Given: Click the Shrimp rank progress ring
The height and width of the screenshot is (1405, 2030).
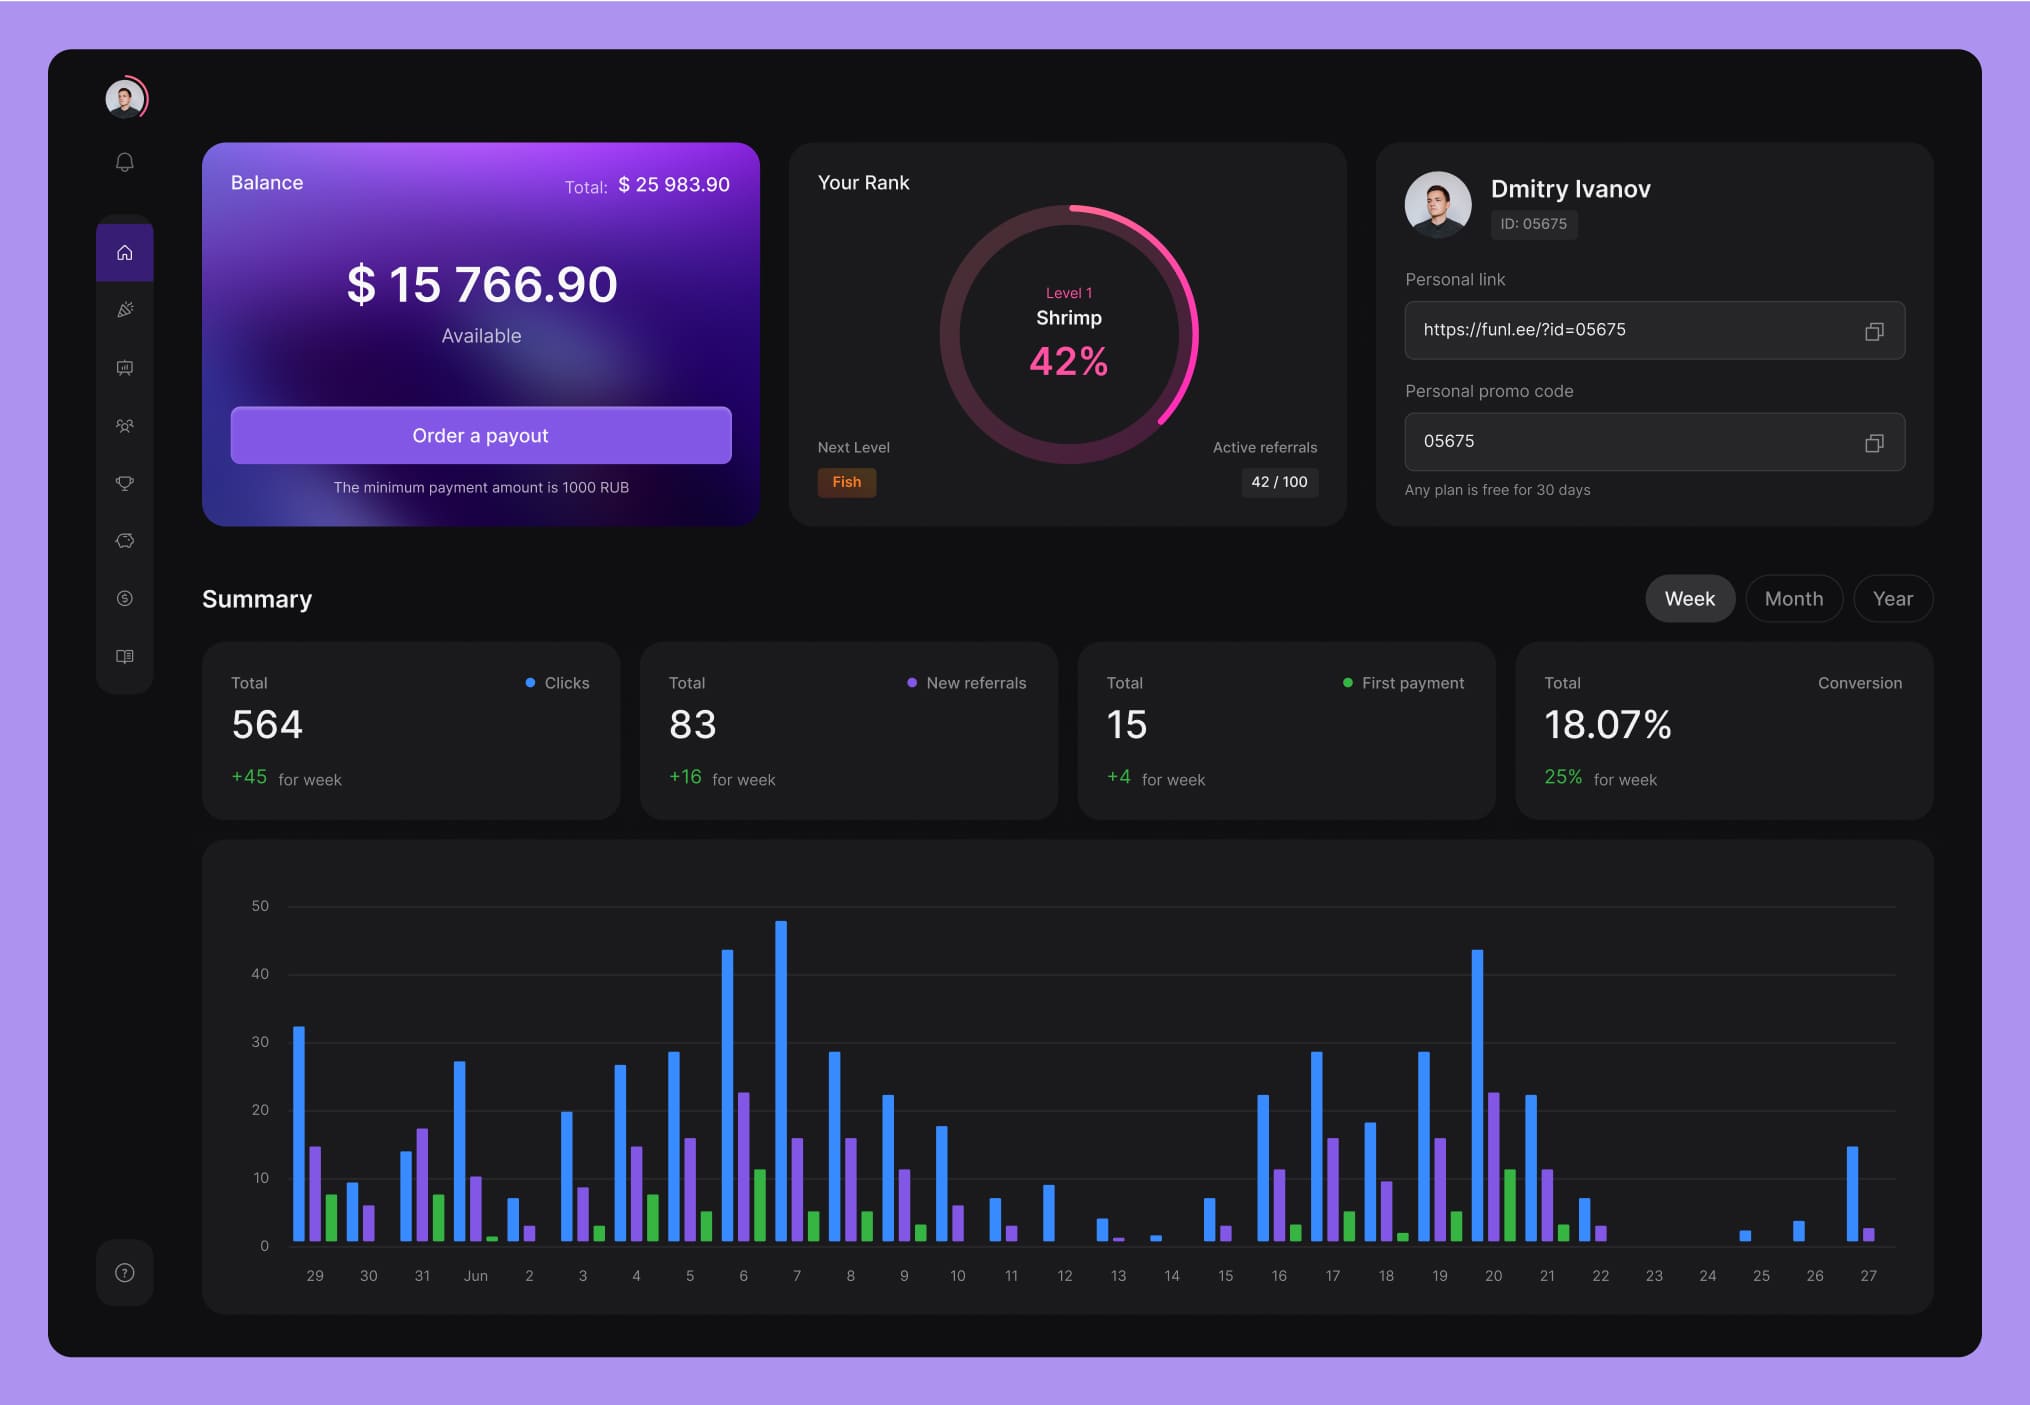Looking at the screenshot, I should coord(1068,334).
